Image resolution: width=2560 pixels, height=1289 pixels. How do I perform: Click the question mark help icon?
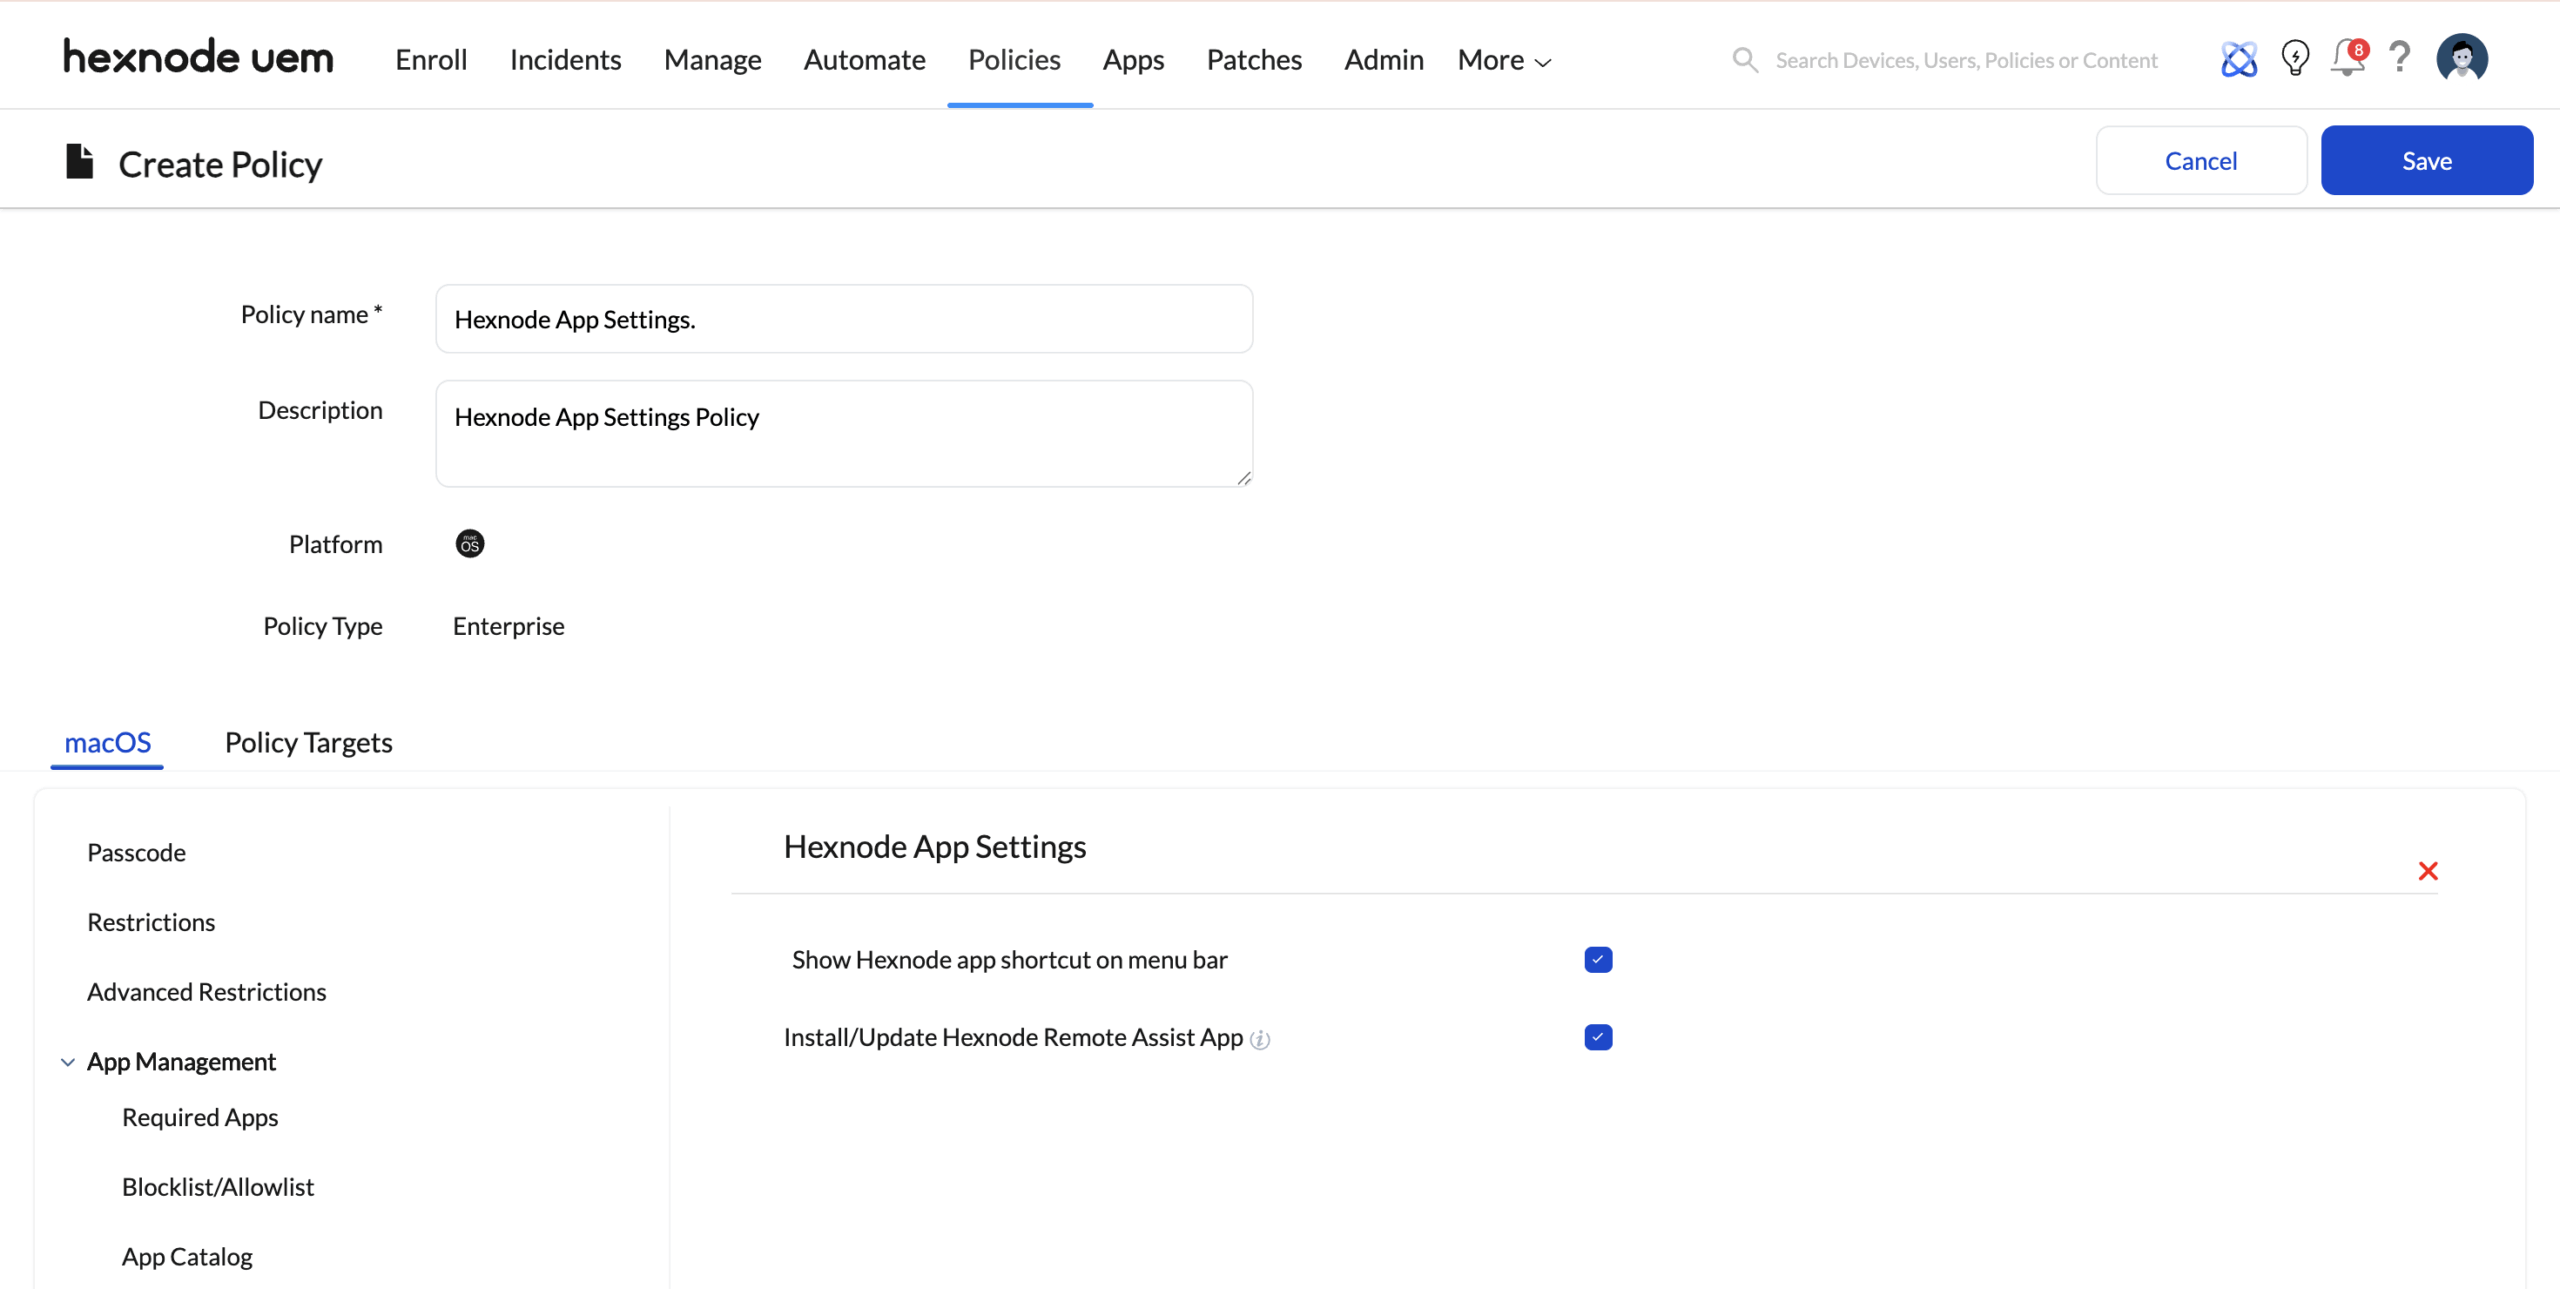[x=2400, y=58]
